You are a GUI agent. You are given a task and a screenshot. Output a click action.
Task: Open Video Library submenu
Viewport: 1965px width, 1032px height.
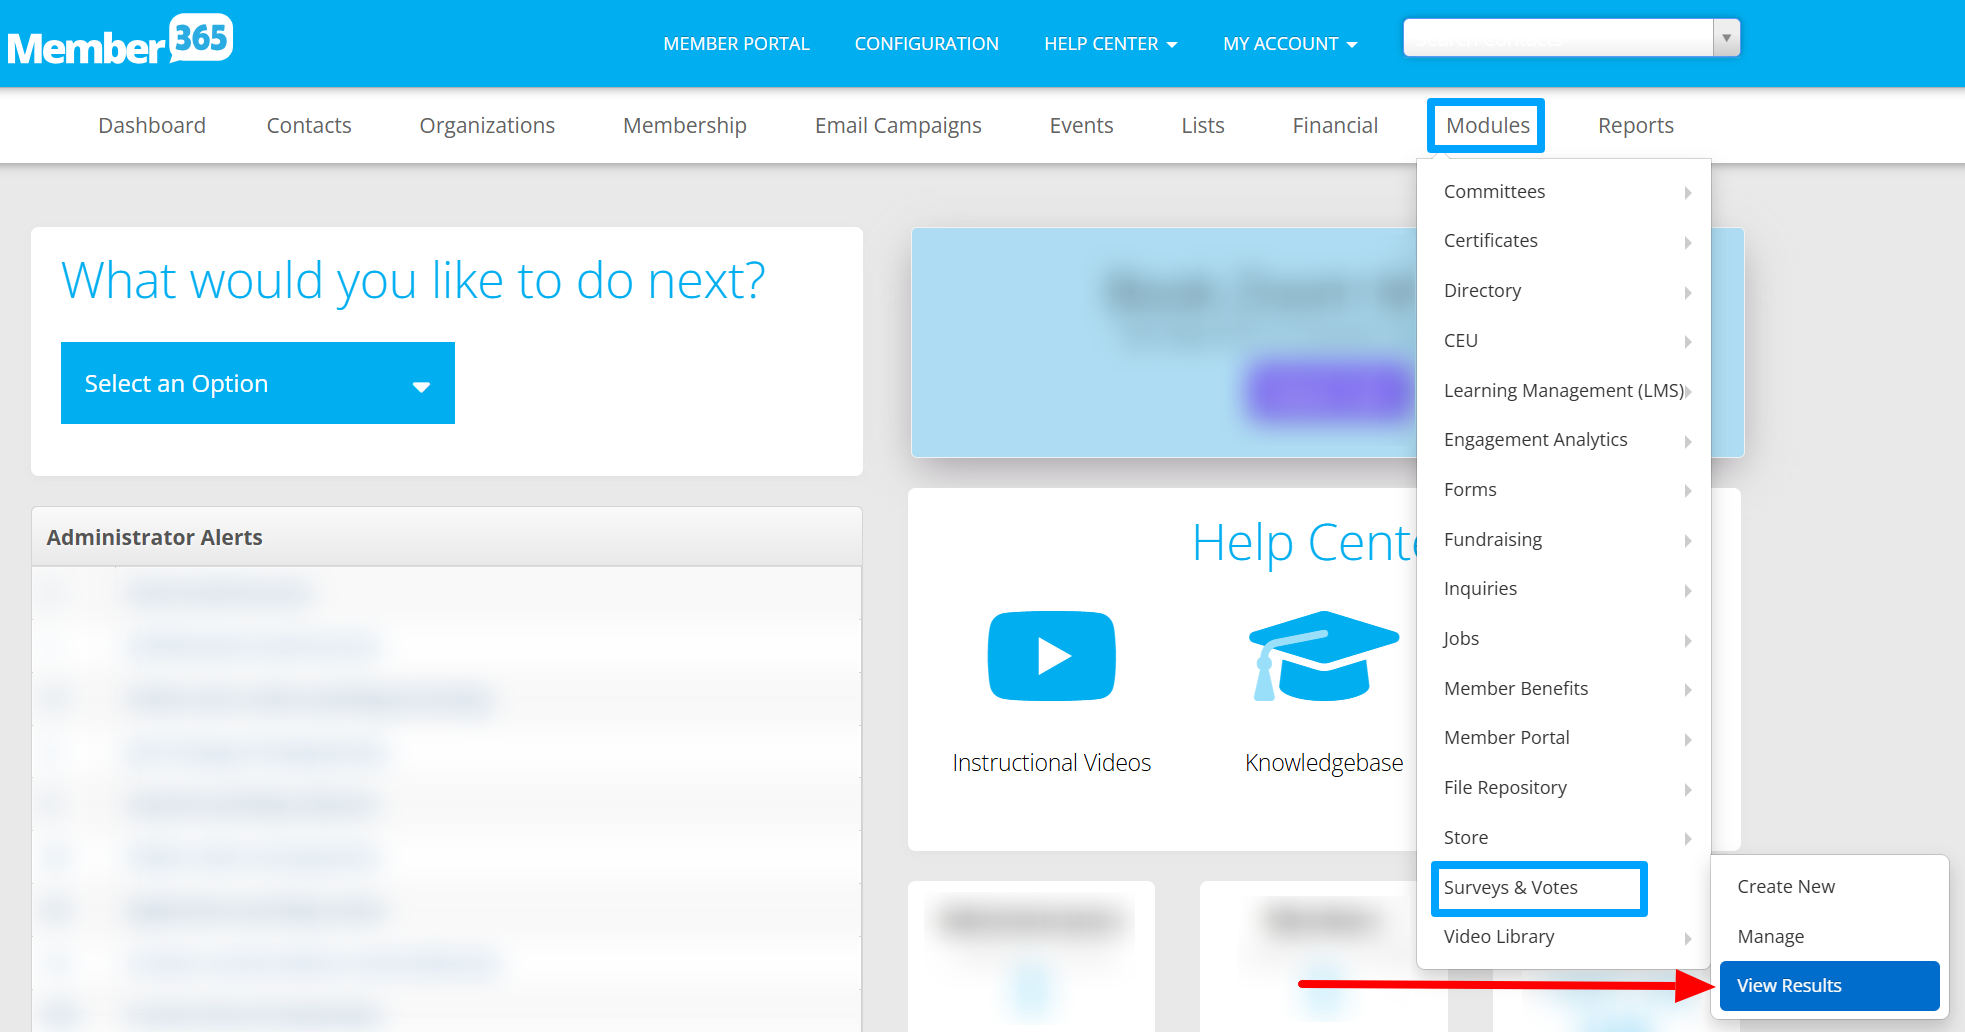(1564, 937)
